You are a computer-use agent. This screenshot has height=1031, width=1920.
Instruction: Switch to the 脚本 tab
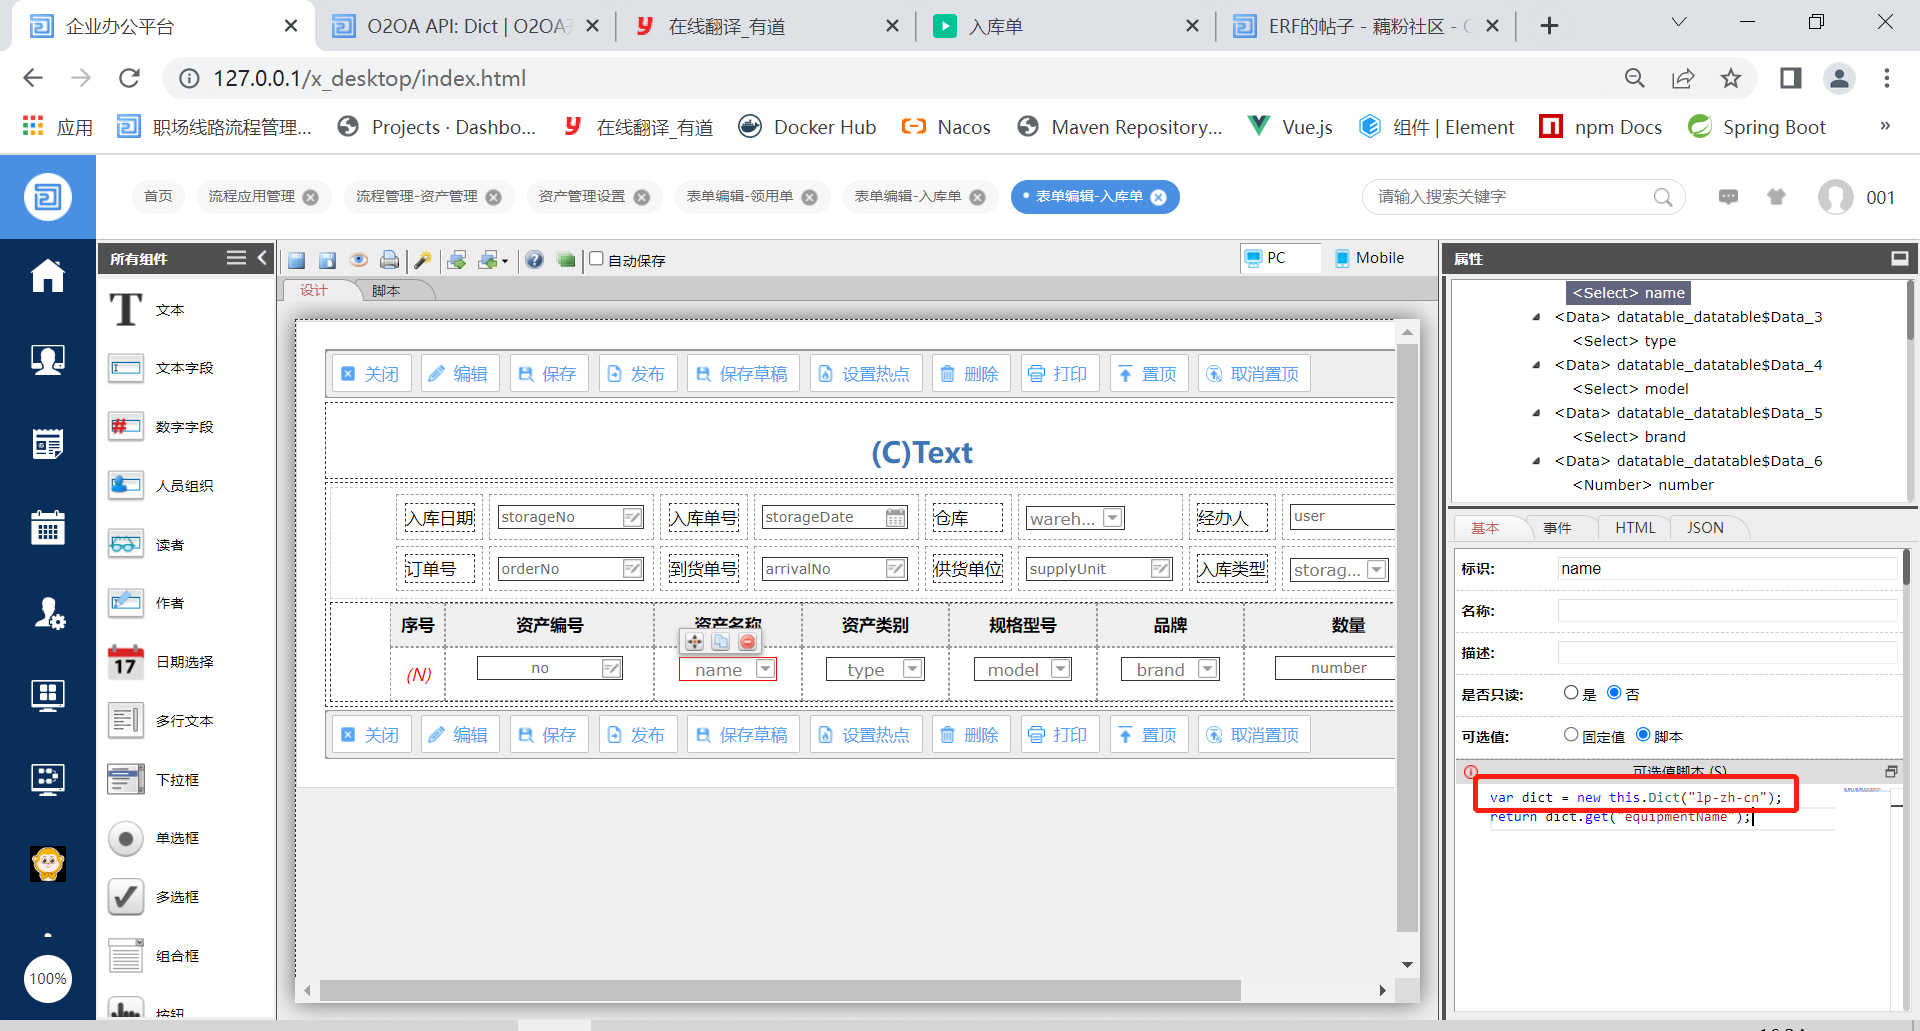tap(386, 291)
